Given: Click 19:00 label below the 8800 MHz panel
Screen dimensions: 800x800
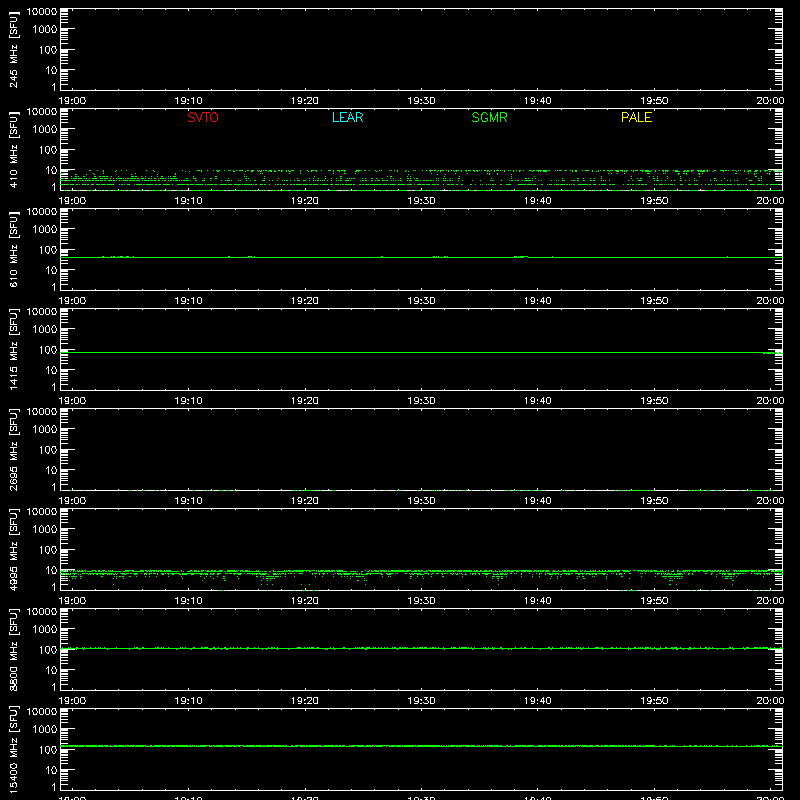Looking at the screenshot, I should pos(72,701).
